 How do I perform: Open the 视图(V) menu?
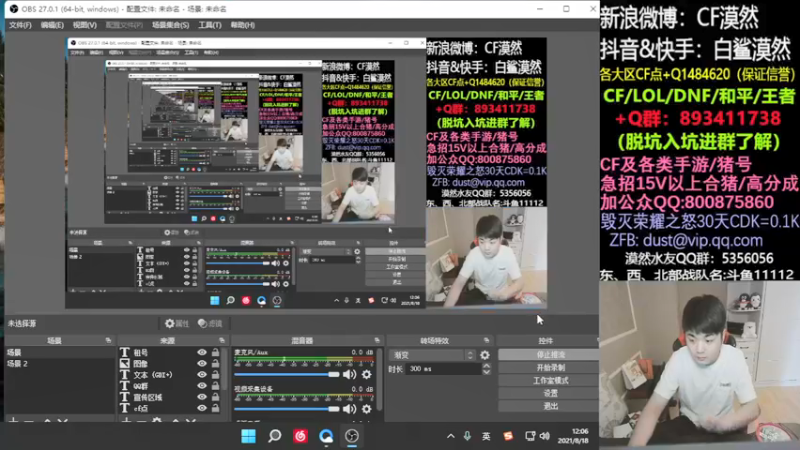point(84,25)
